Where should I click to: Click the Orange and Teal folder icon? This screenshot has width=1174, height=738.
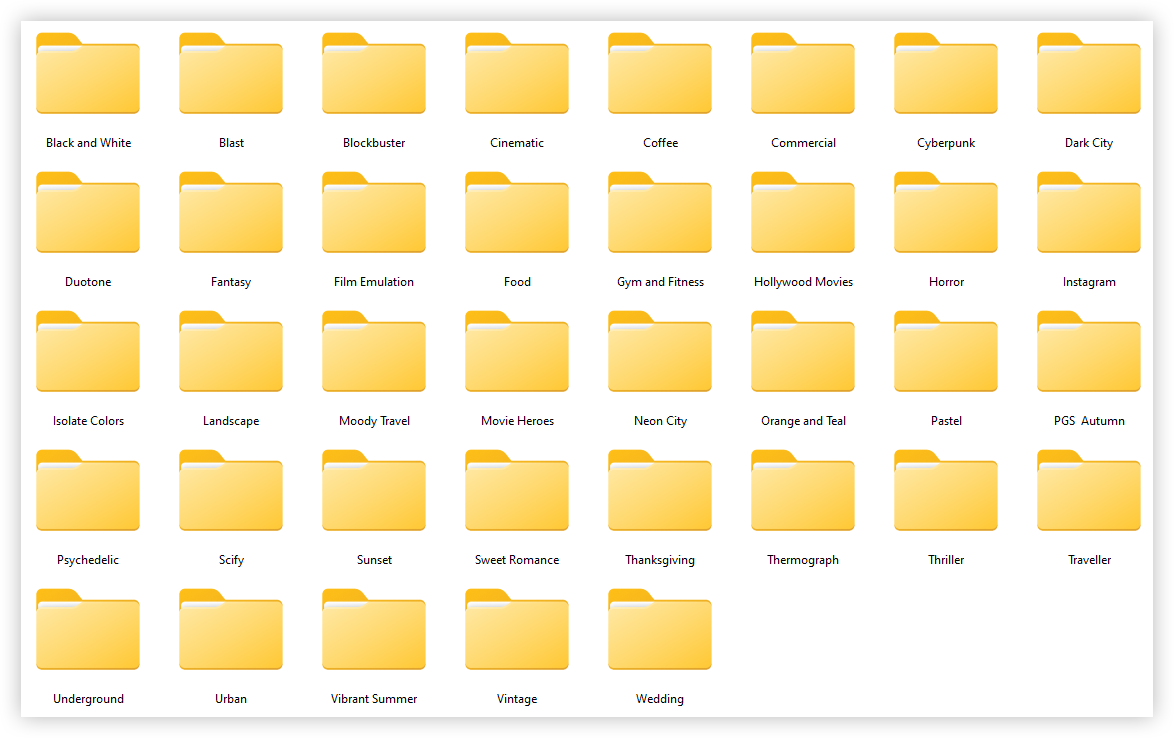pyautogui.click(x=803, y=352)
